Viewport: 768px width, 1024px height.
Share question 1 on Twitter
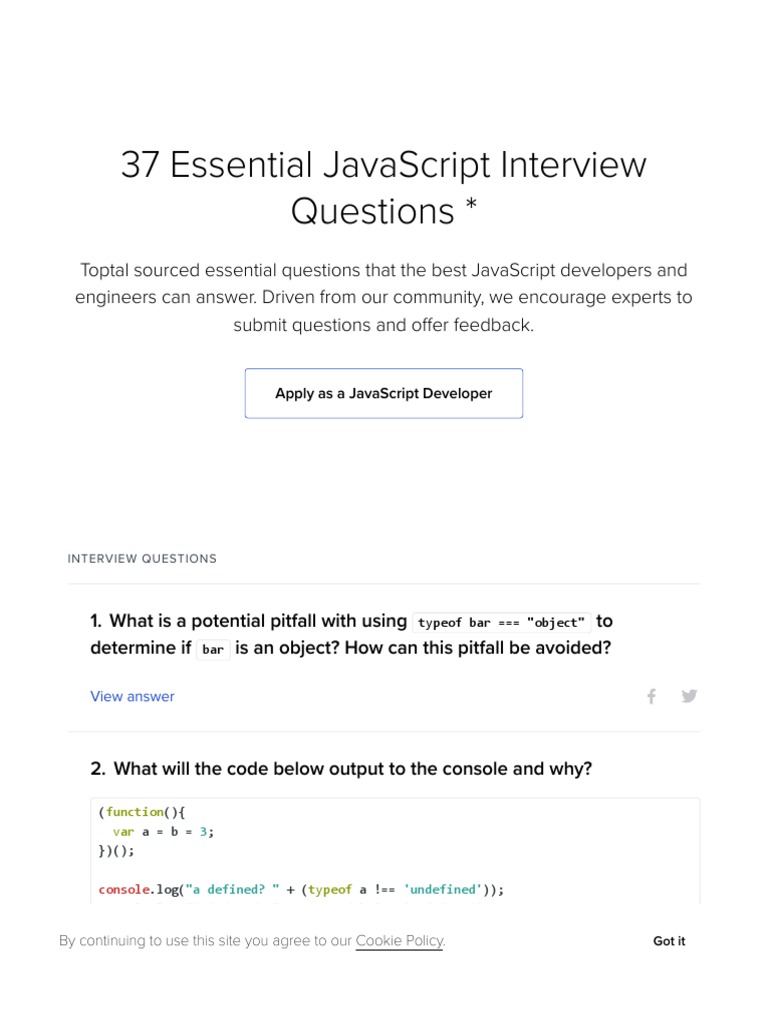click(x=689, y=696)
